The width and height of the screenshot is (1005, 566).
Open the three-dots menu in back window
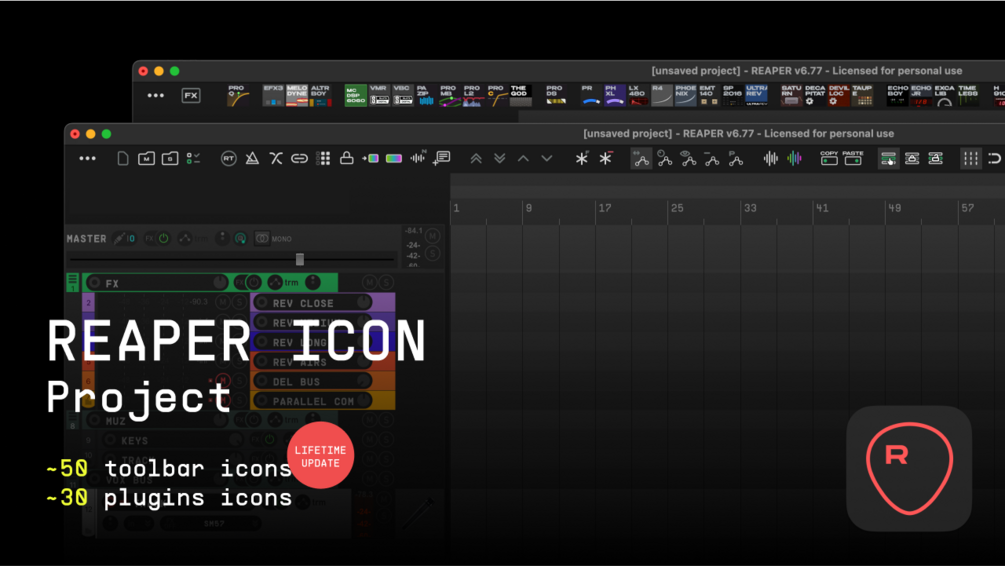point(156,96)
